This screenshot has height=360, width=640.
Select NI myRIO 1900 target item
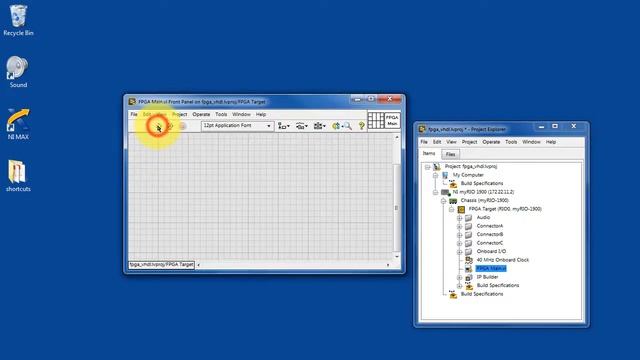483,192
